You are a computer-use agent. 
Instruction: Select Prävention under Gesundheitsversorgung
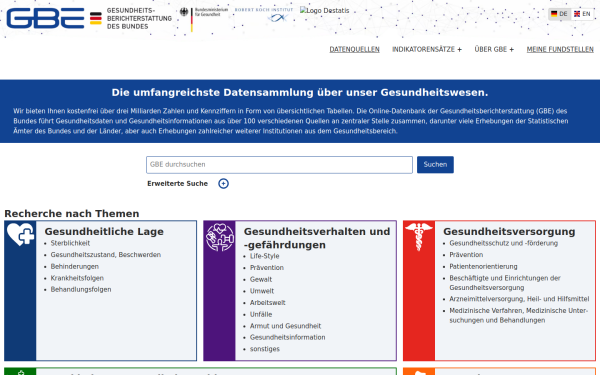[x=466, y=255]
